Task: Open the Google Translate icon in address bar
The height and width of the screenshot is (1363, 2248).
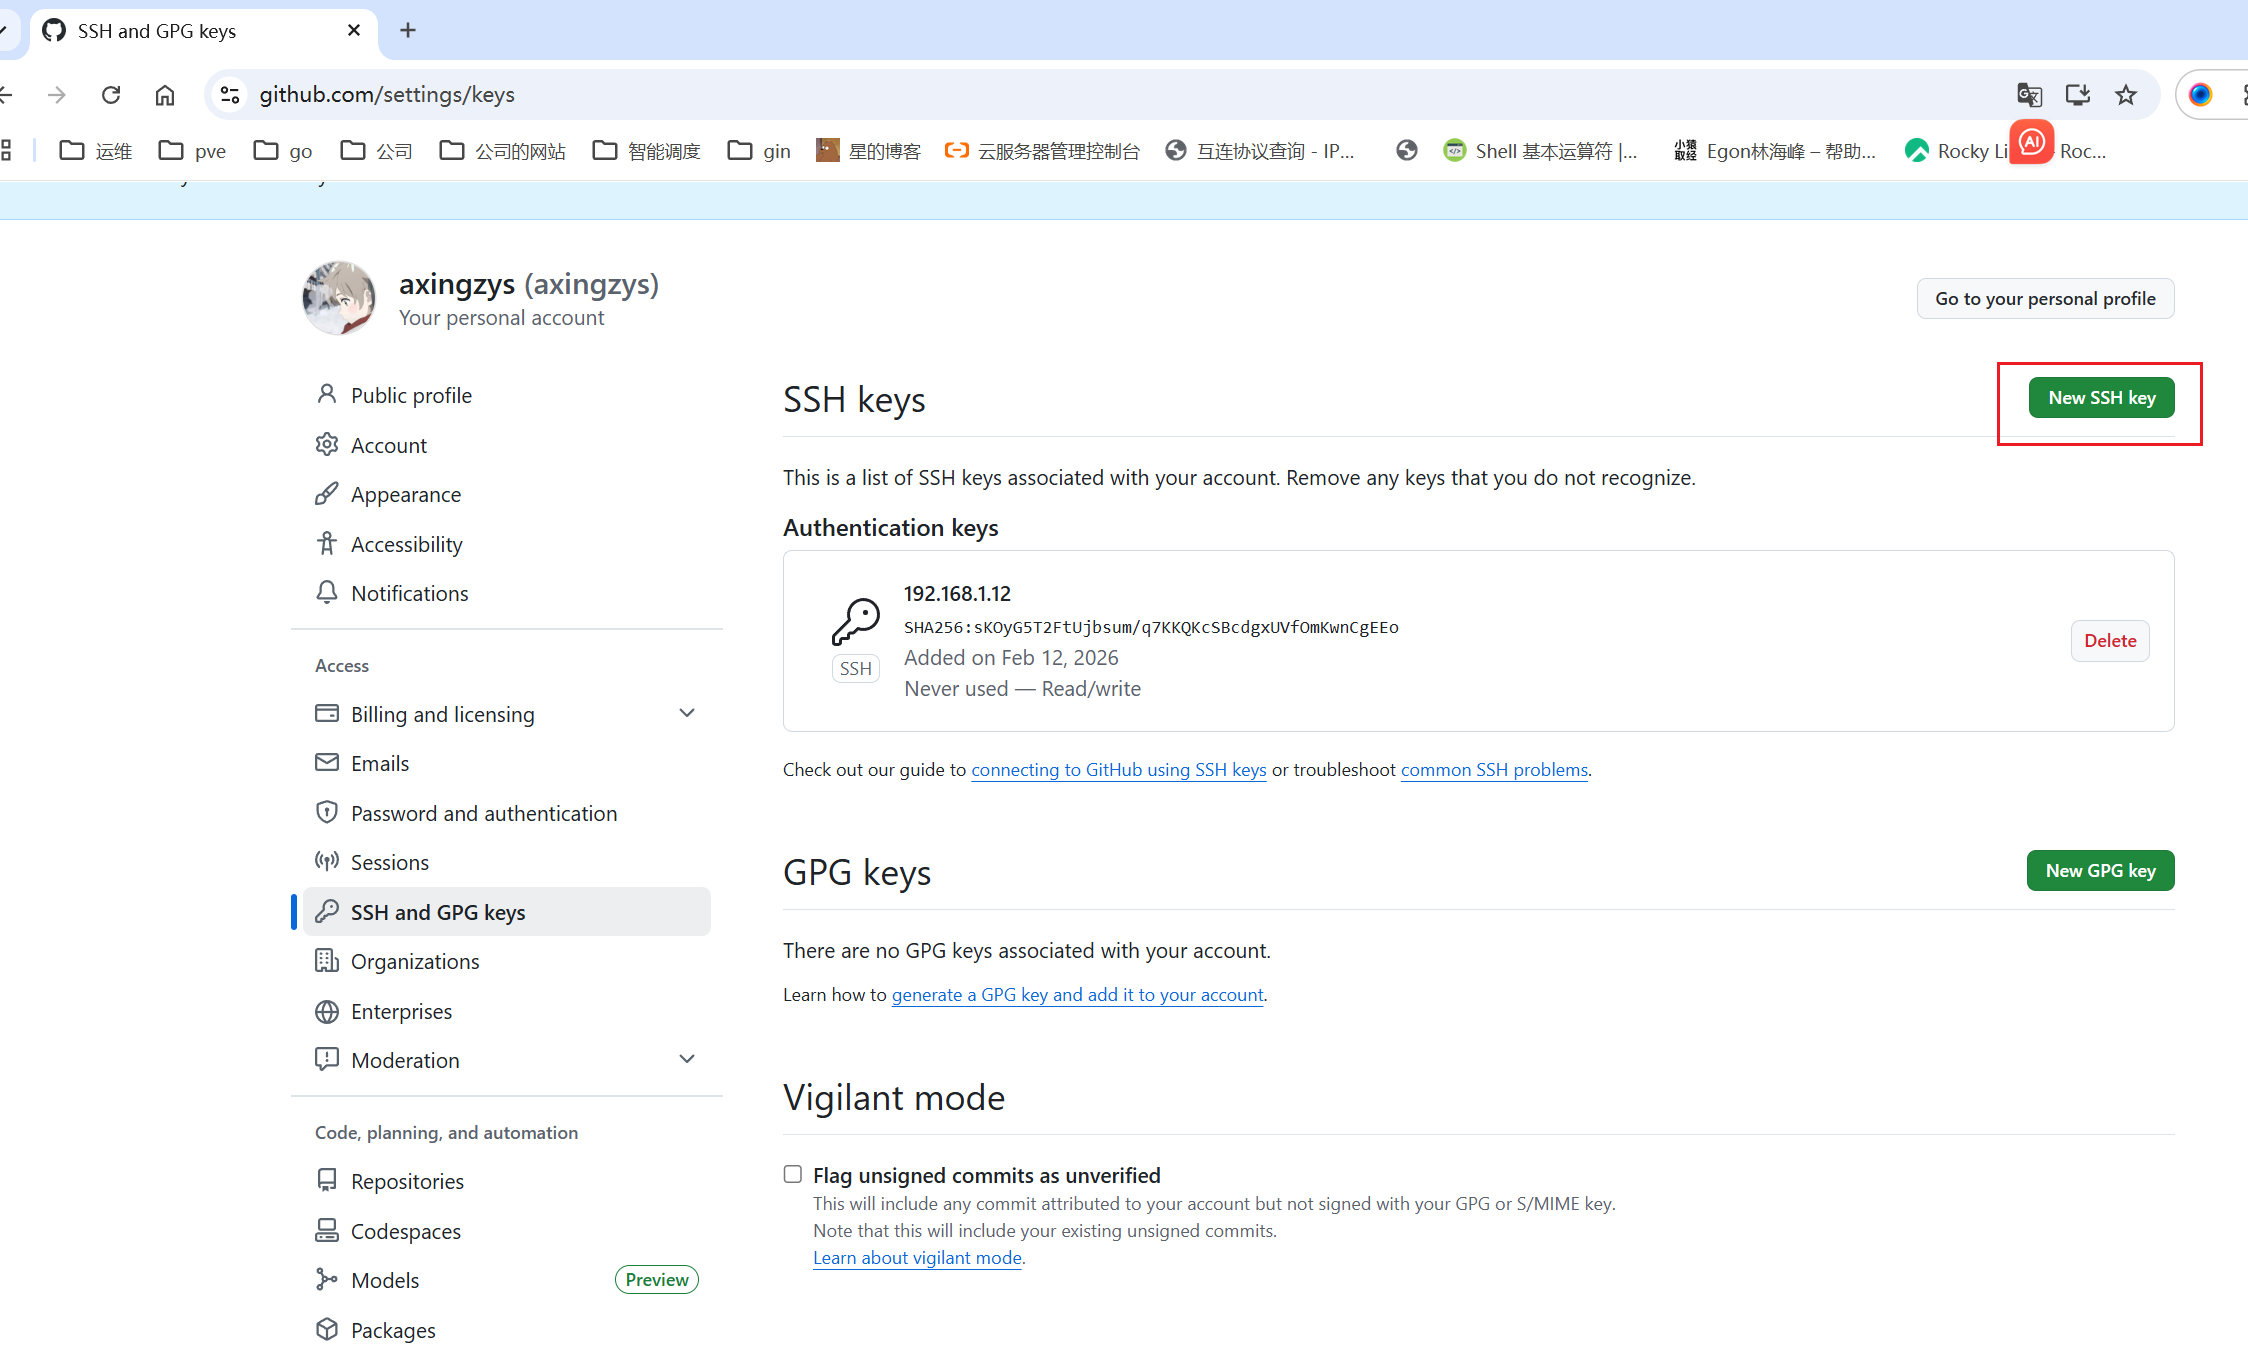Action: [2029, 95]
